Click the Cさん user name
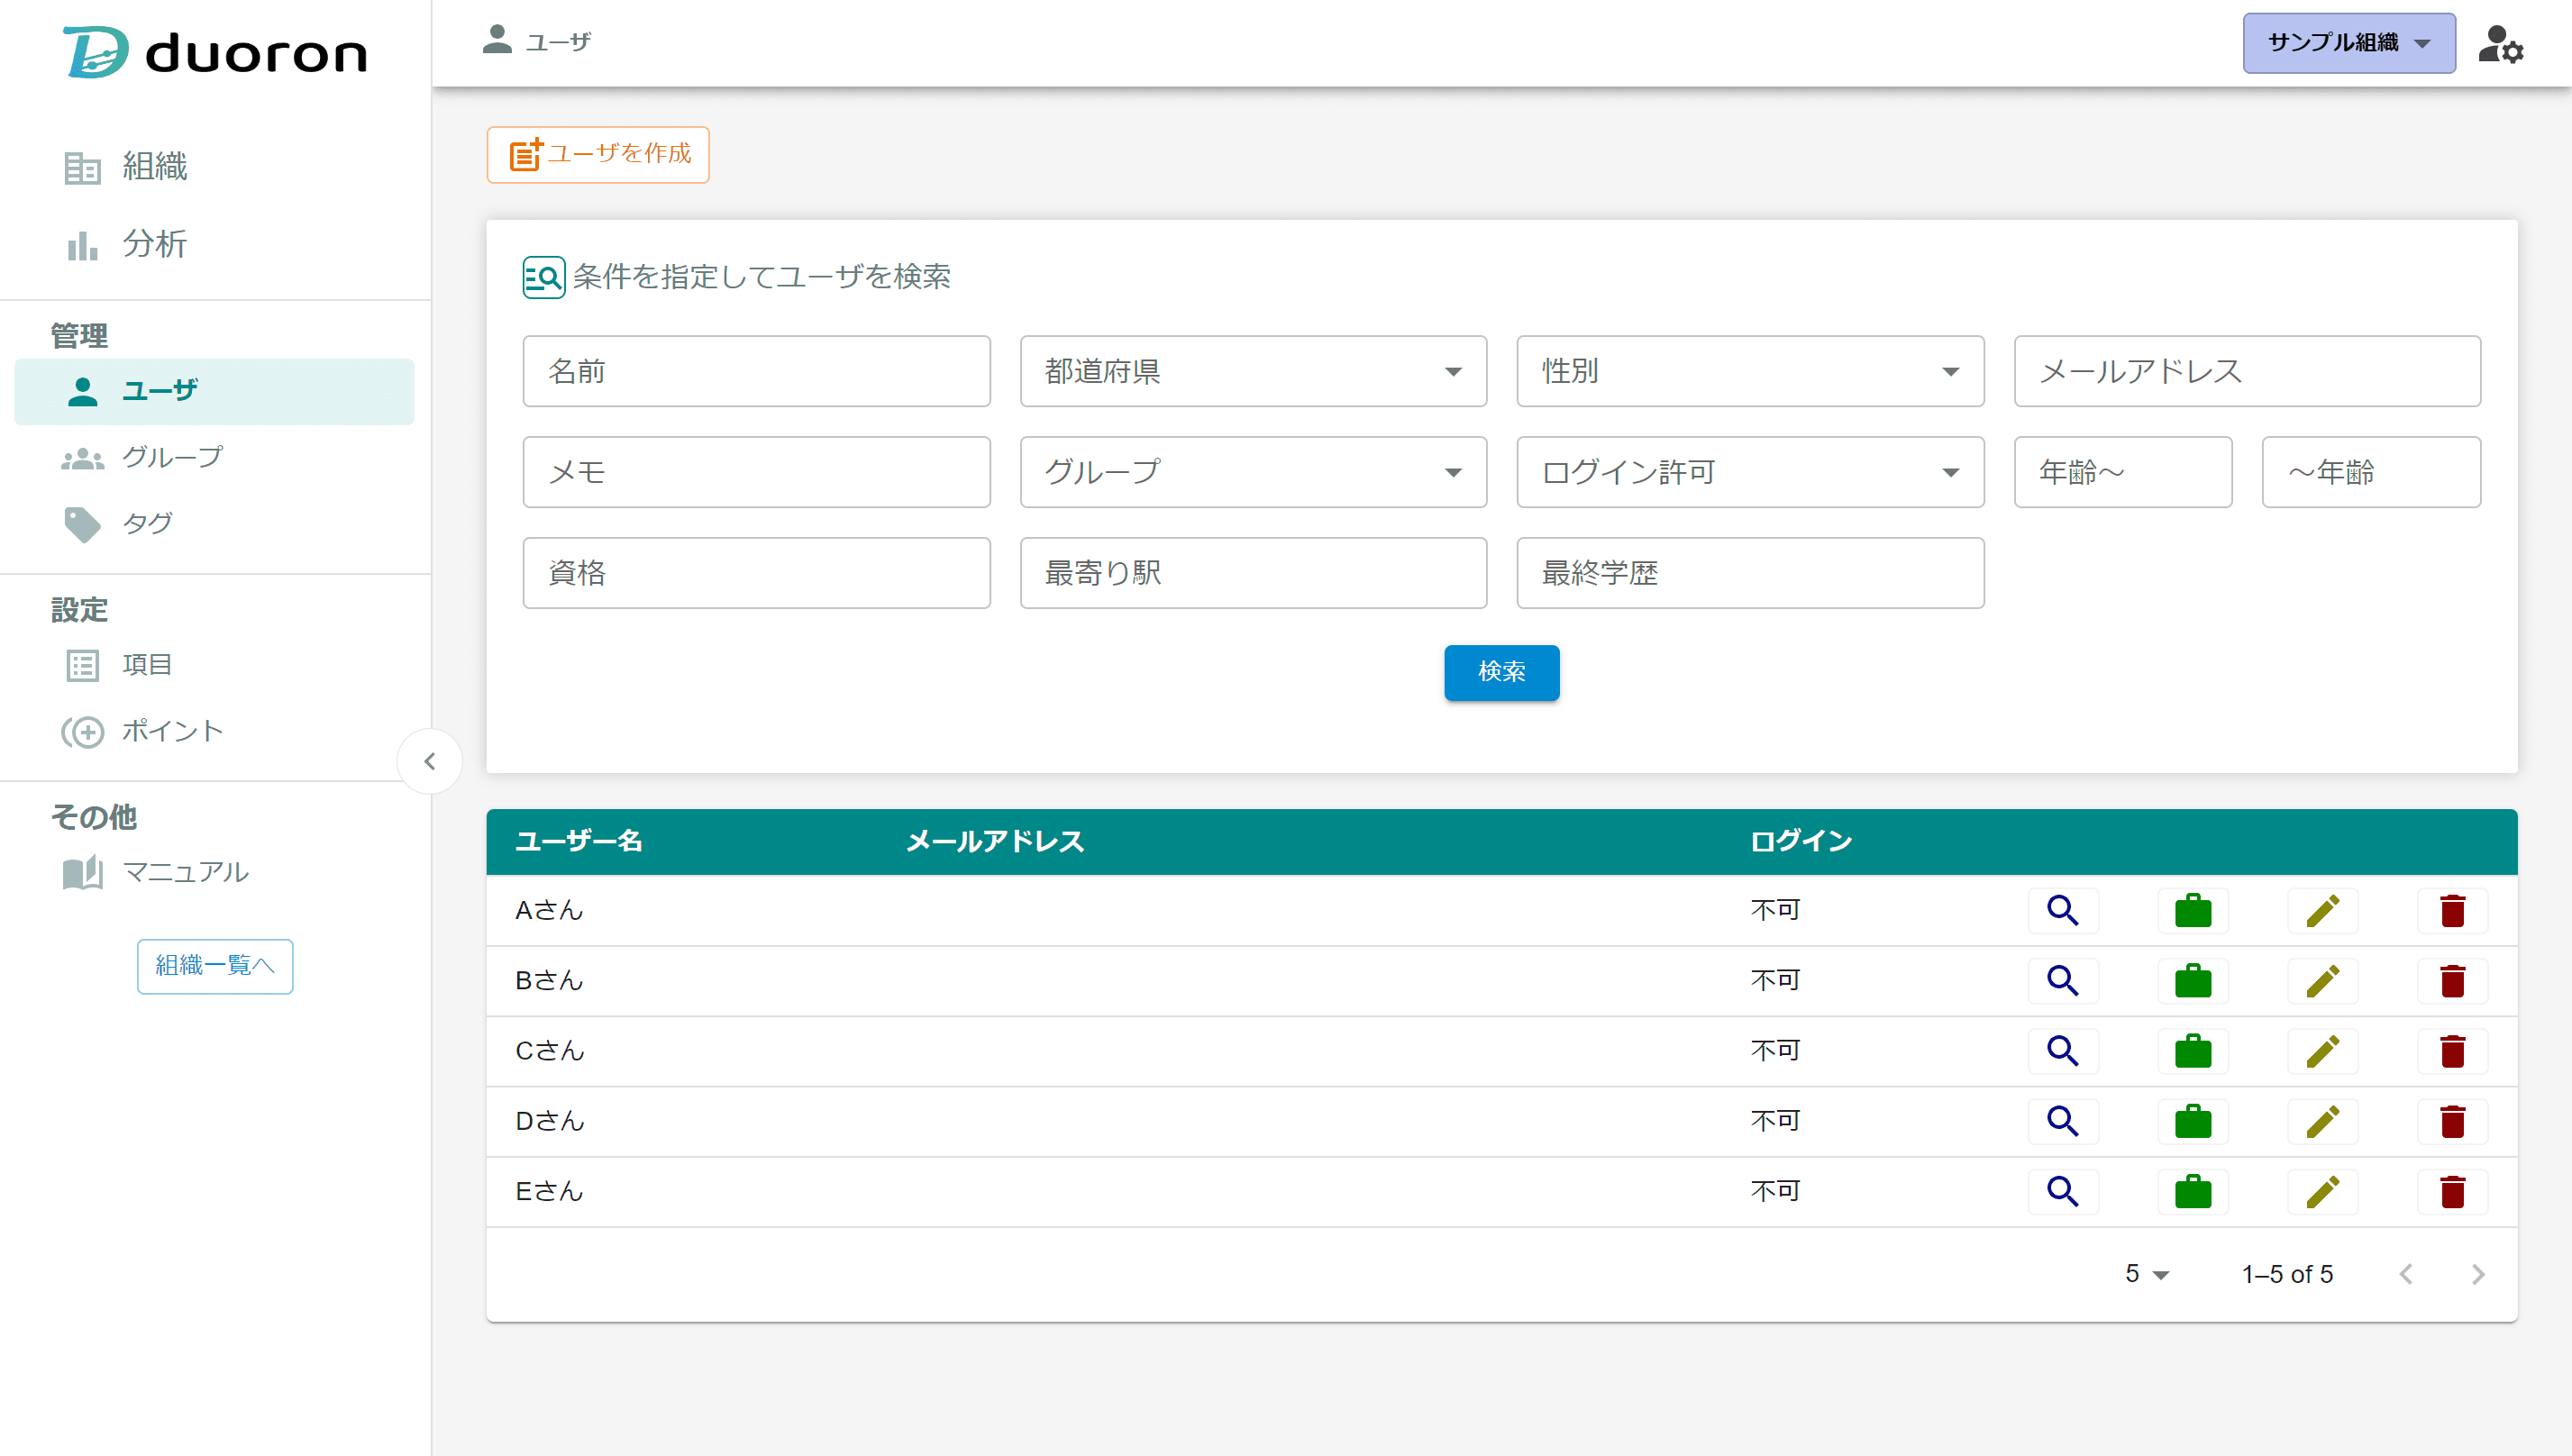 pyautogui.click(x=549, y=1051)
